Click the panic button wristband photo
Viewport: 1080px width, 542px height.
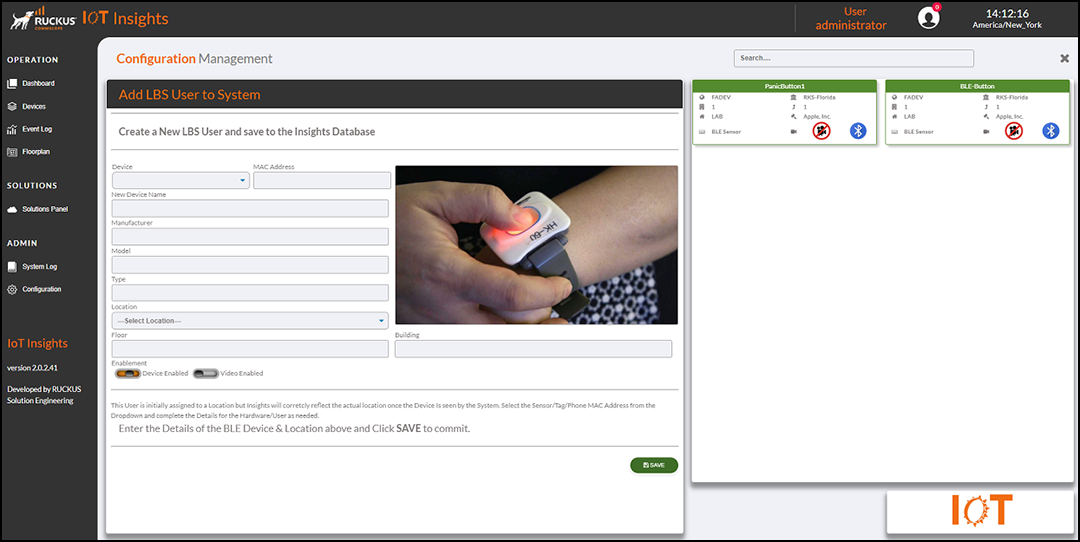537,244
